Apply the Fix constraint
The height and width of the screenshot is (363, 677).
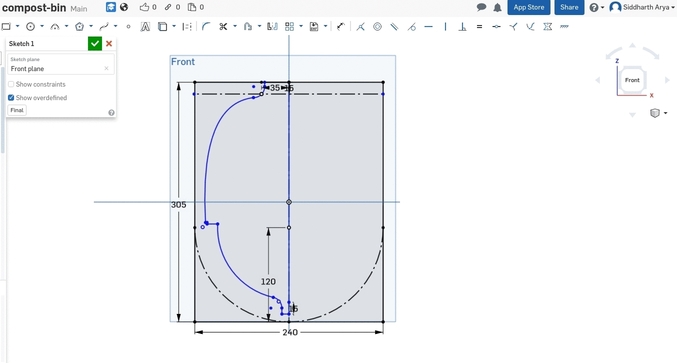pyautogui.click(x=564, y=27)
